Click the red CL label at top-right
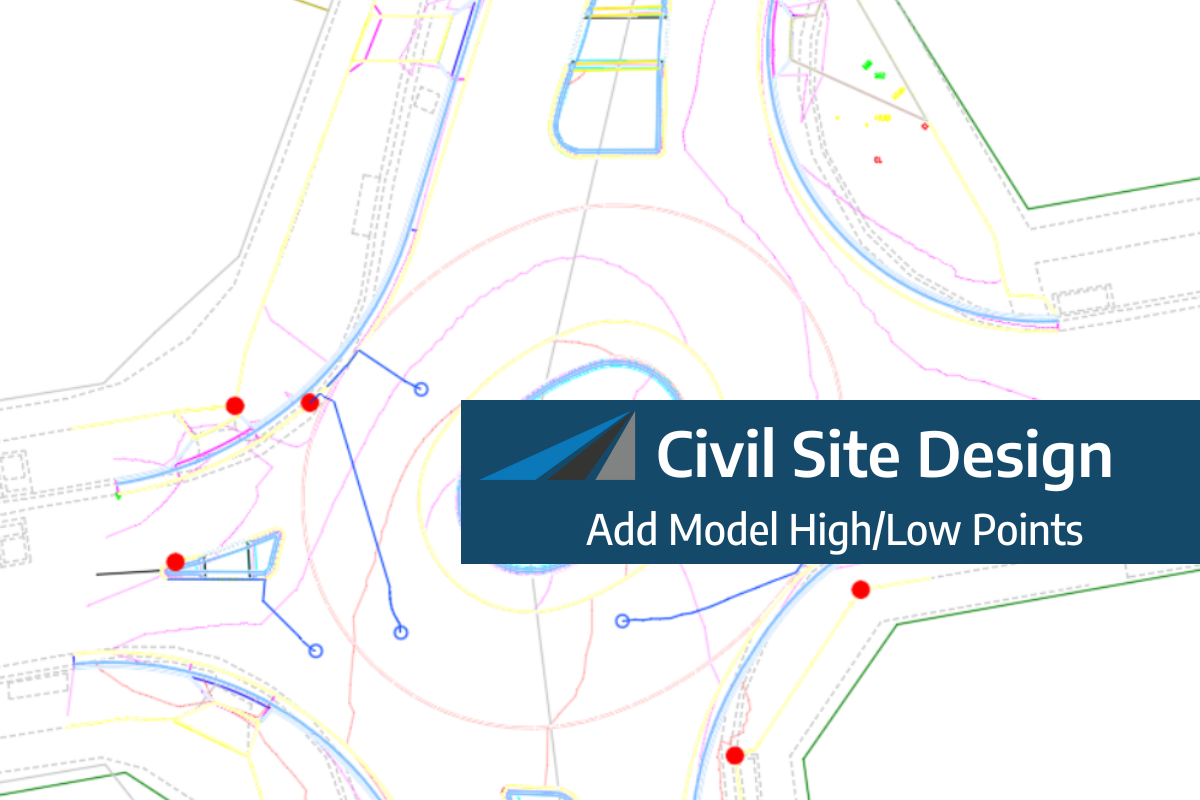The height and width of the screenshot is (800, 1200). [877, 159]
